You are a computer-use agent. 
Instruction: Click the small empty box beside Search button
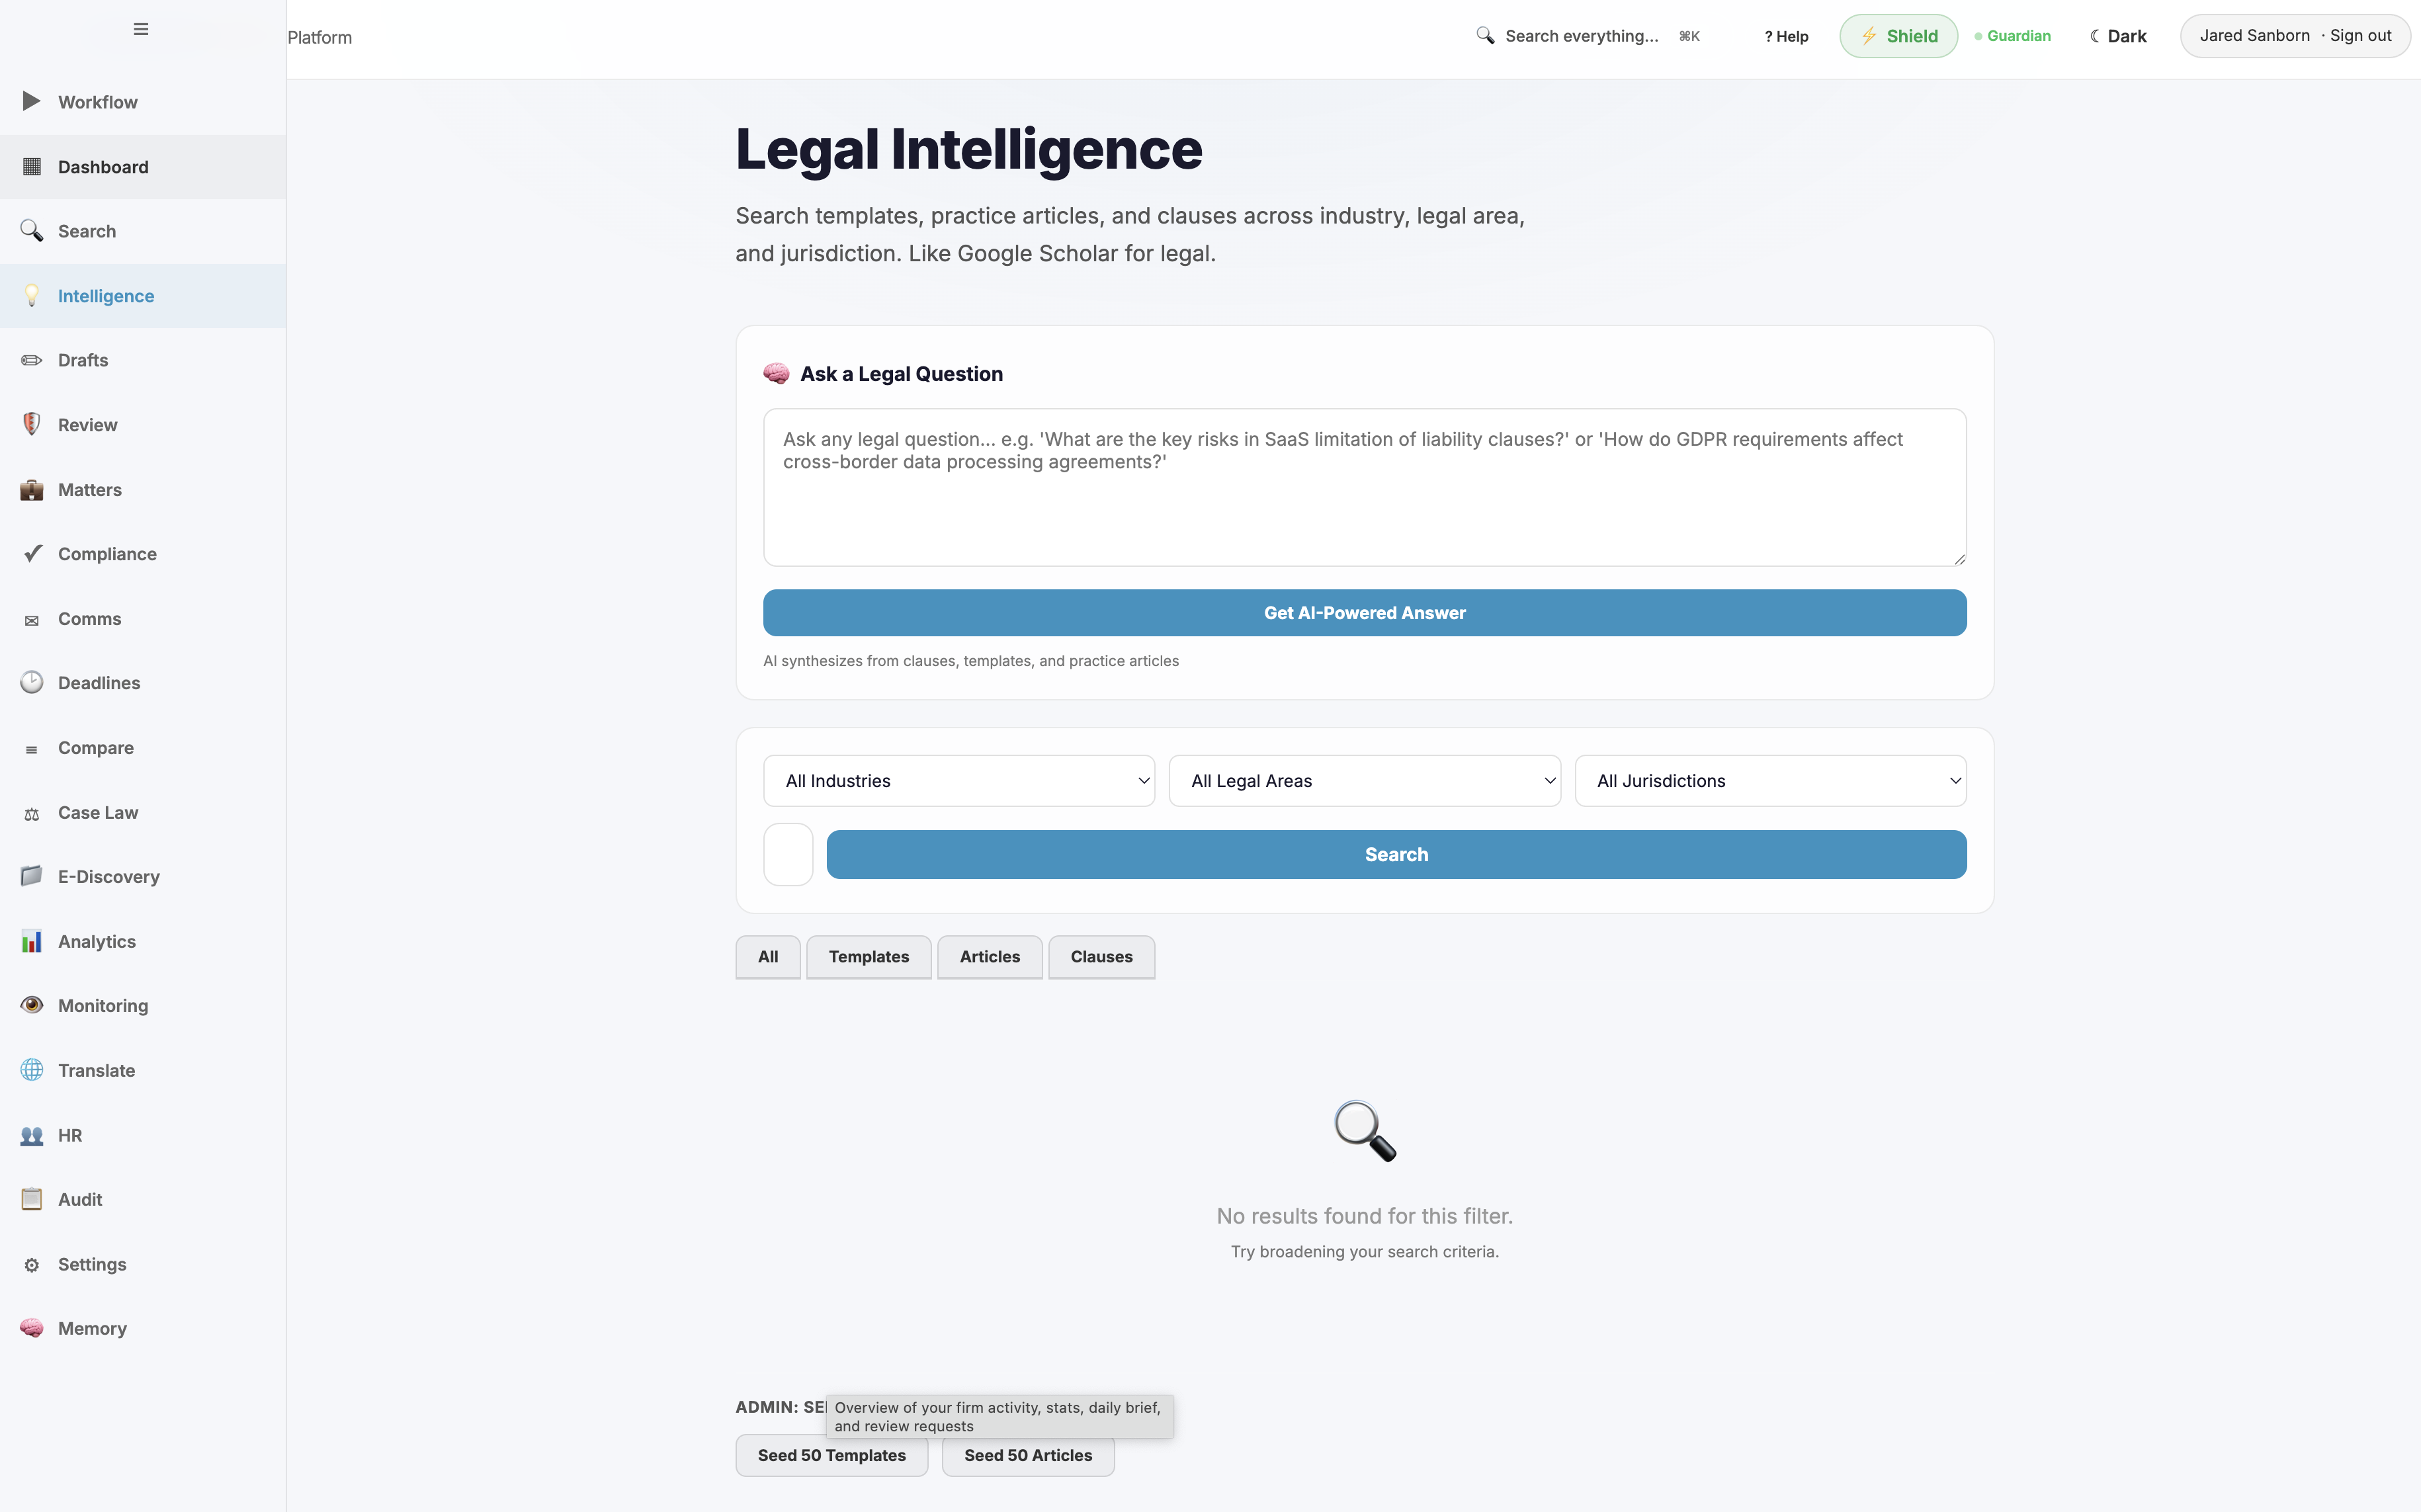click(788, 855)
